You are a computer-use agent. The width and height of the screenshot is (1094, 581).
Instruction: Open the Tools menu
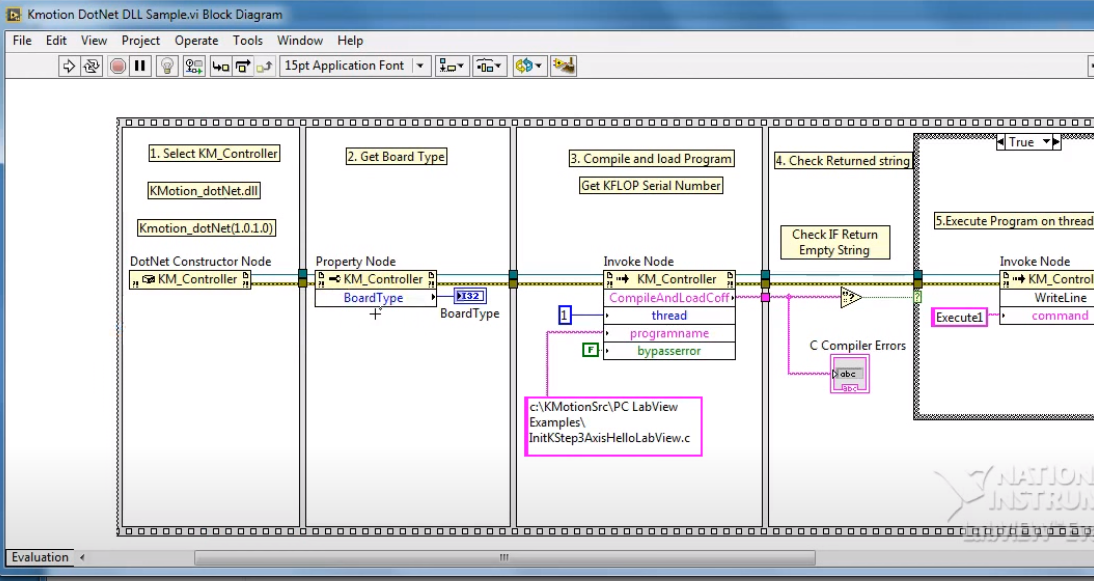(247, 41)
